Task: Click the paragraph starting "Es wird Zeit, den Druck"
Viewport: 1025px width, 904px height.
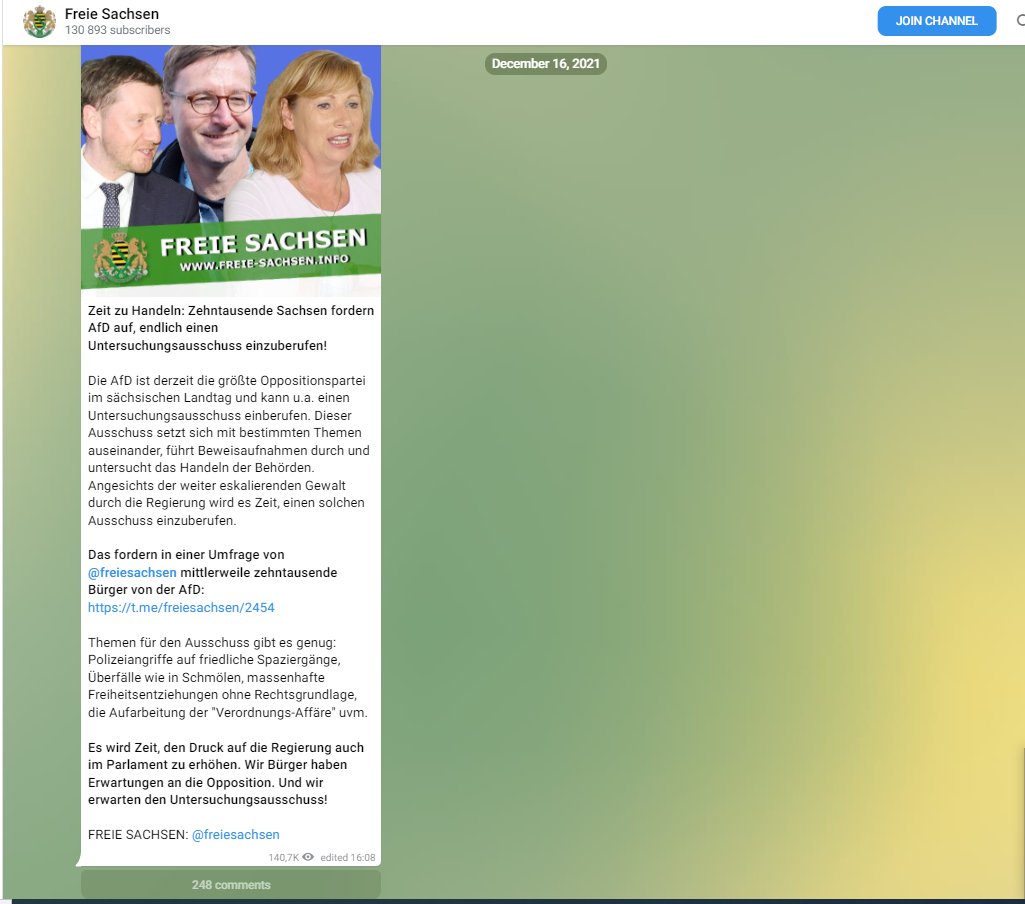Action: [x=226, y=773]
